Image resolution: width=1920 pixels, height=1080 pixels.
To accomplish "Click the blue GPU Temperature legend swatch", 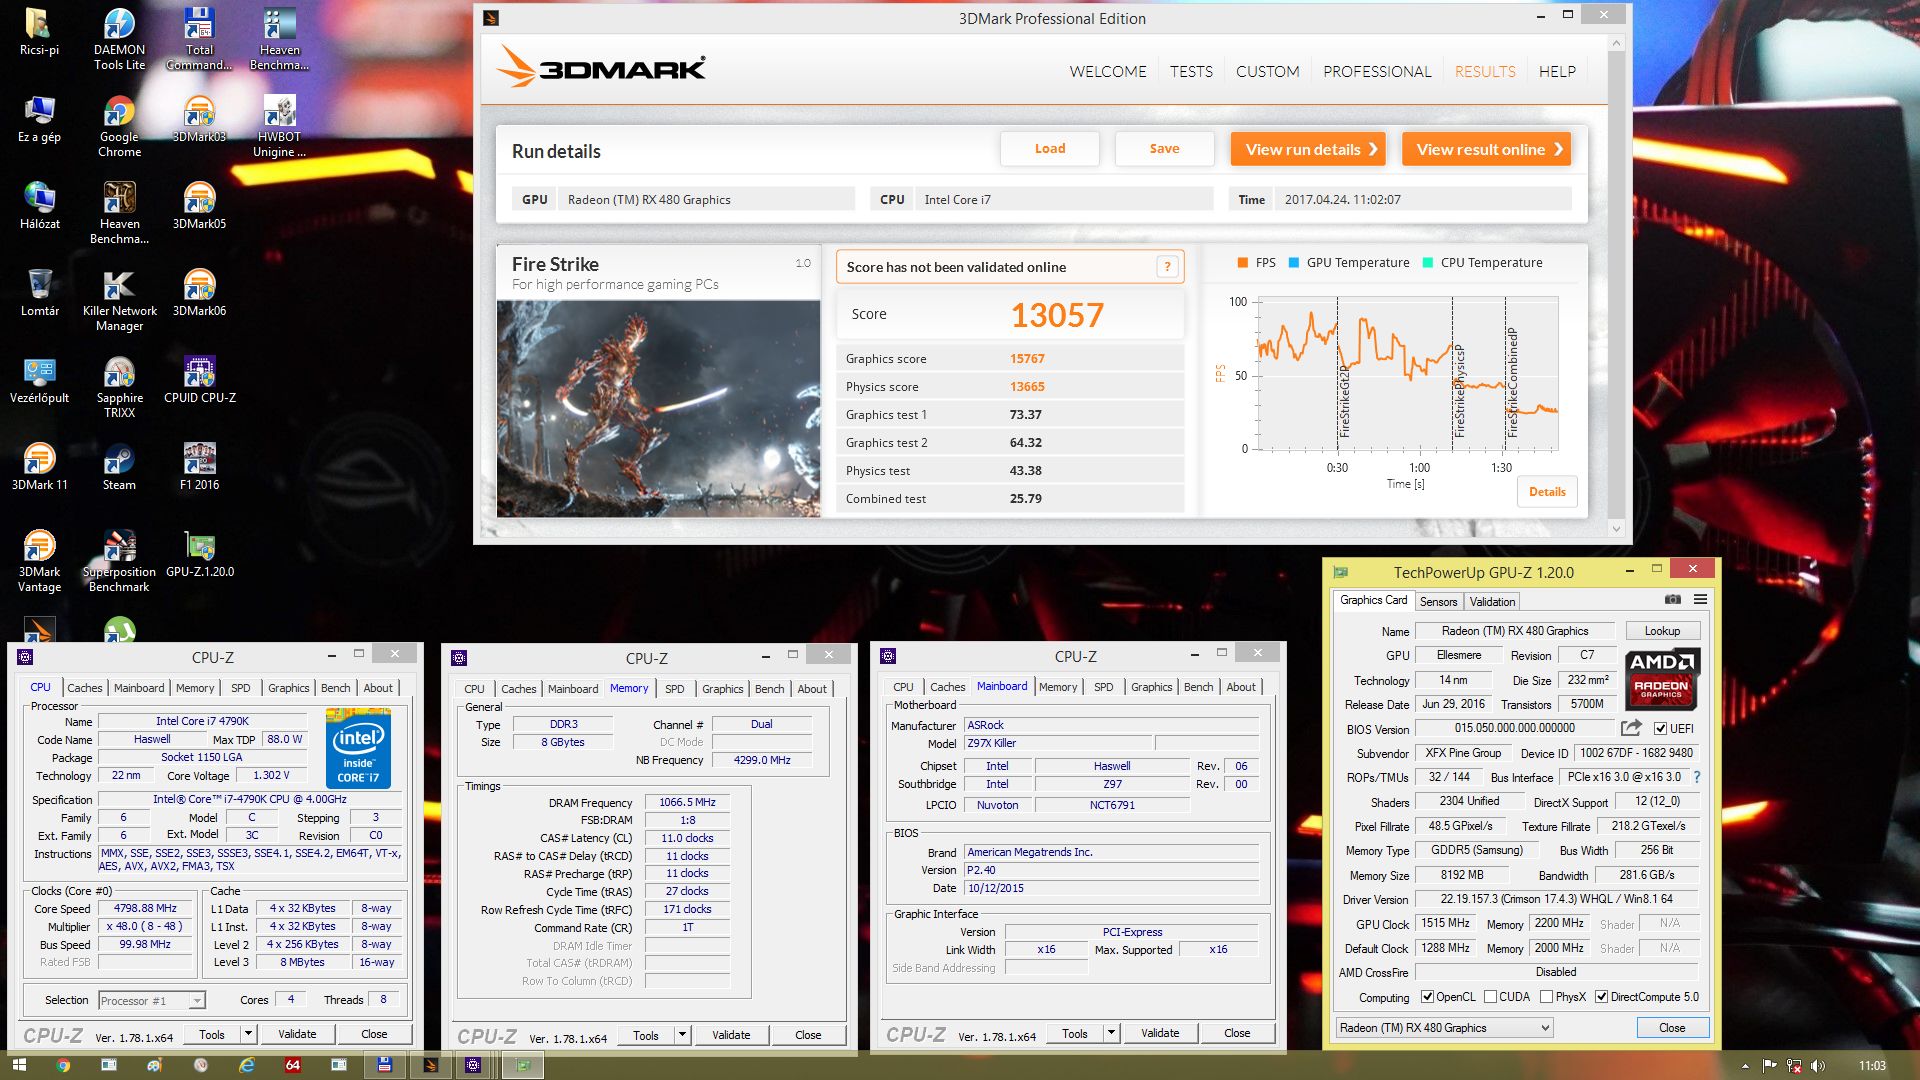I will [x=1294, y=263].
